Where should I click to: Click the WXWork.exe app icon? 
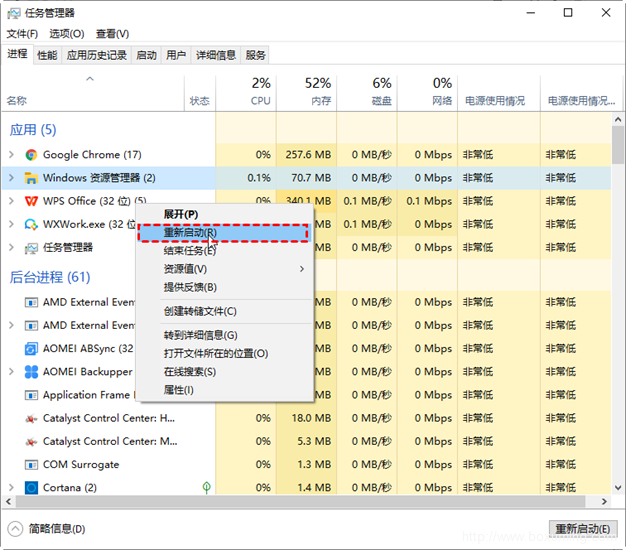point(31,224)
